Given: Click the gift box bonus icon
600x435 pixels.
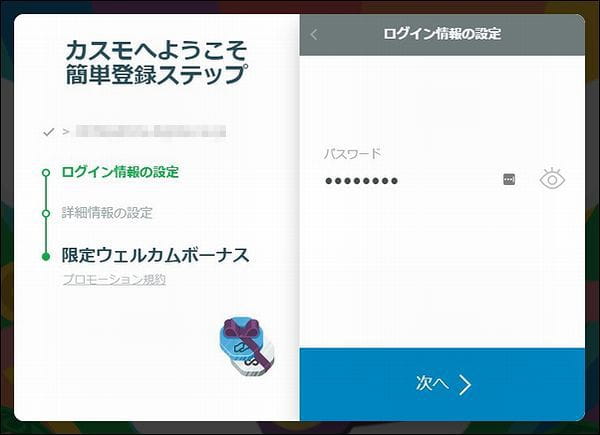Looking at the screenshot, I should coord(247,346).
